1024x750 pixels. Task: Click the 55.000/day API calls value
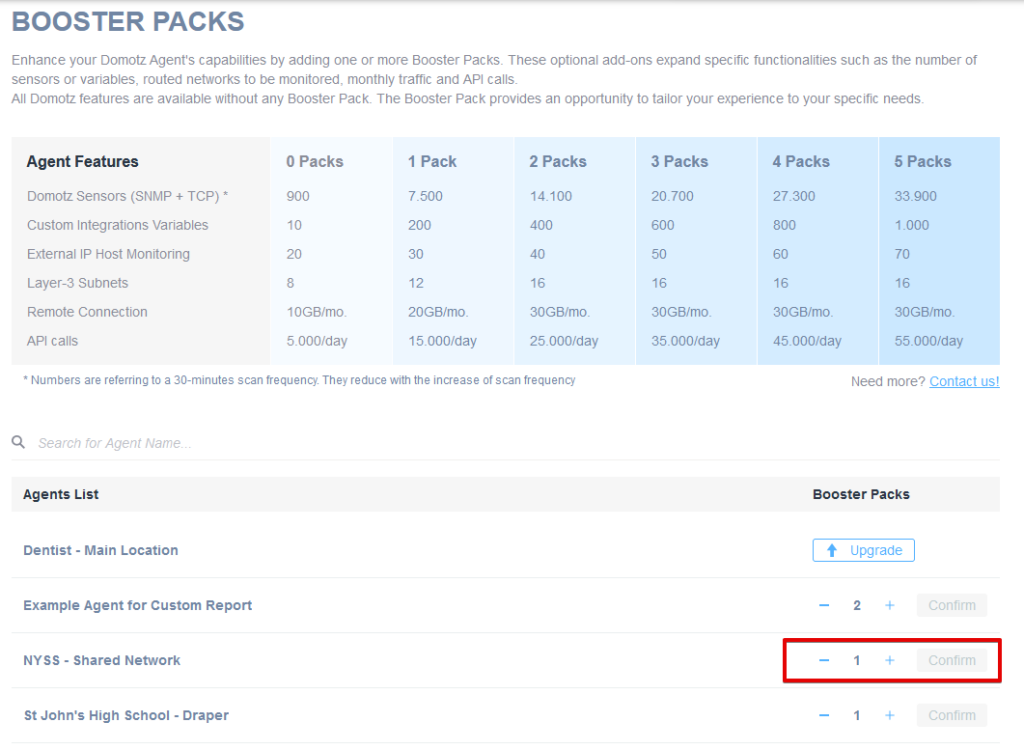click(929, 341)
